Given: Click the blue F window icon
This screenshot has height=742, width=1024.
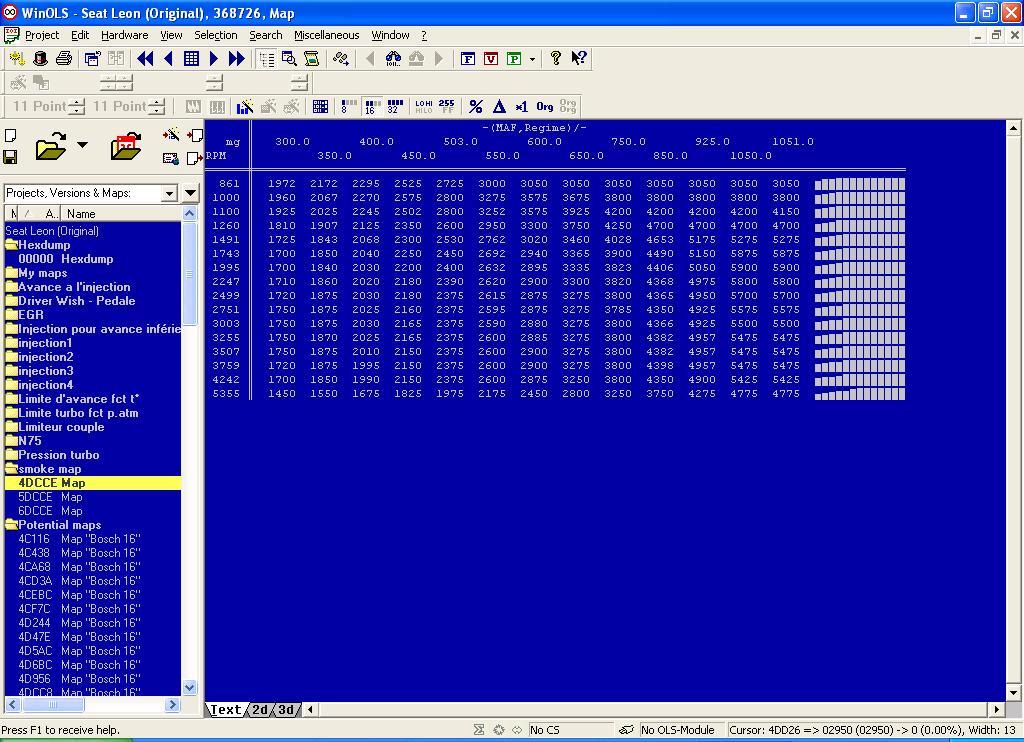Looking at the screenshot, I should (x=468, y=59).
